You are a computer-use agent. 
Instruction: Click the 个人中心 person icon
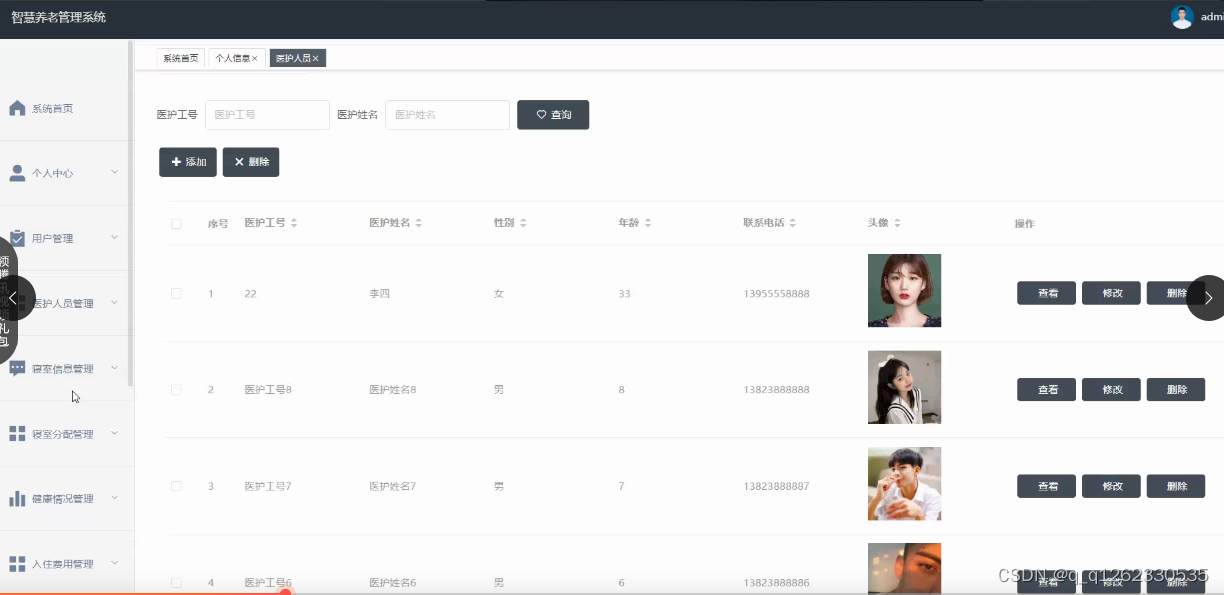[x=17, y=172]
